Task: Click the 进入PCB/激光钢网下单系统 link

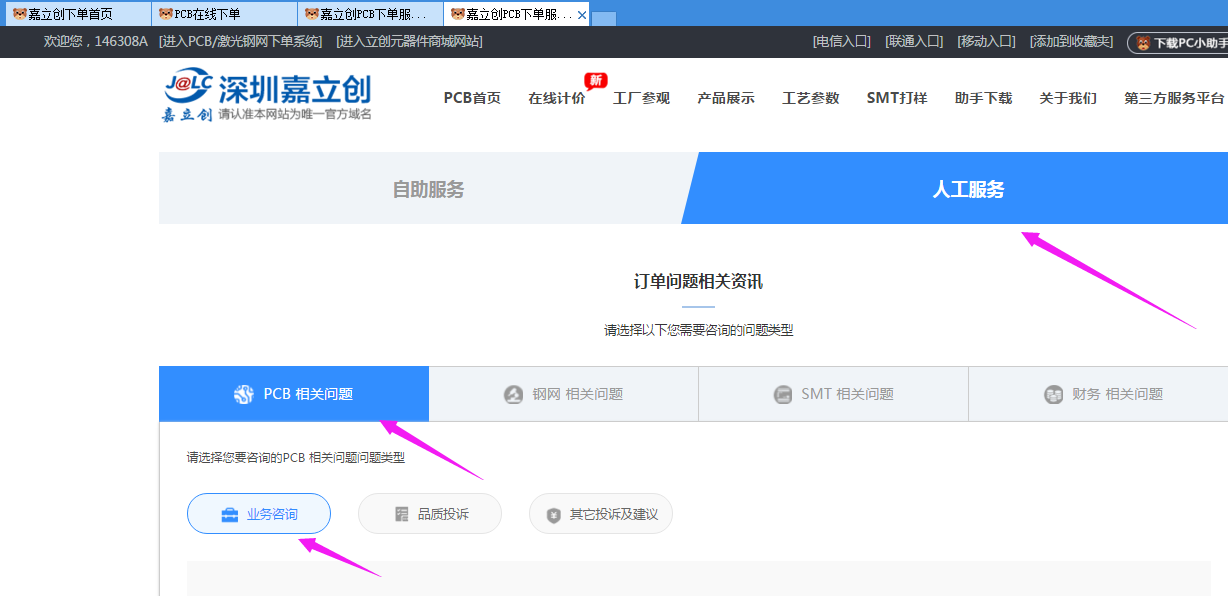Action: point(240,41)
